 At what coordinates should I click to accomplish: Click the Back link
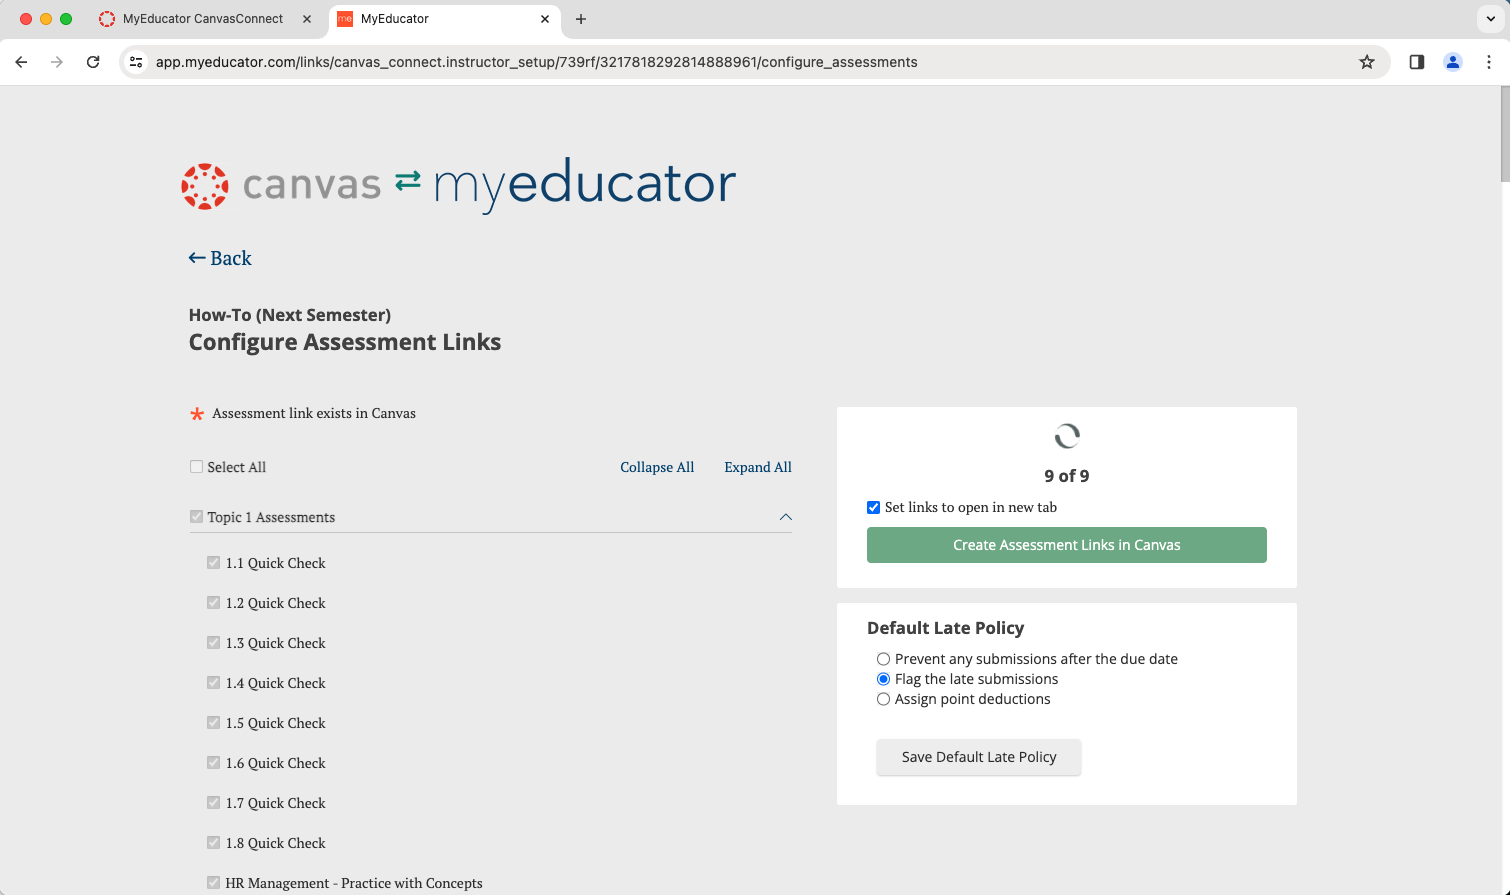(x=220, y=258)
